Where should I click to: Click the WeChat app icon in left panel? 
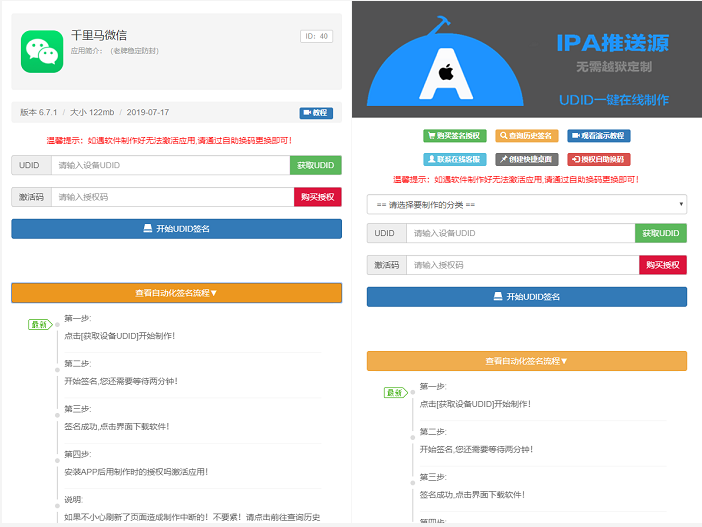tap(42, 51)
